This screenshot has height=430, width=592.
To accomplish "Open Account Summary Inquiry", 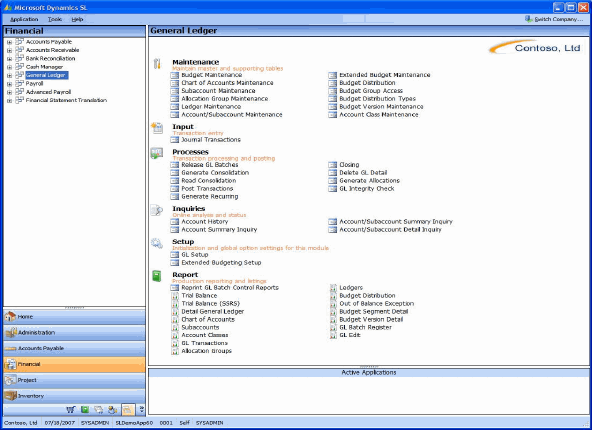I will point(219,230).
